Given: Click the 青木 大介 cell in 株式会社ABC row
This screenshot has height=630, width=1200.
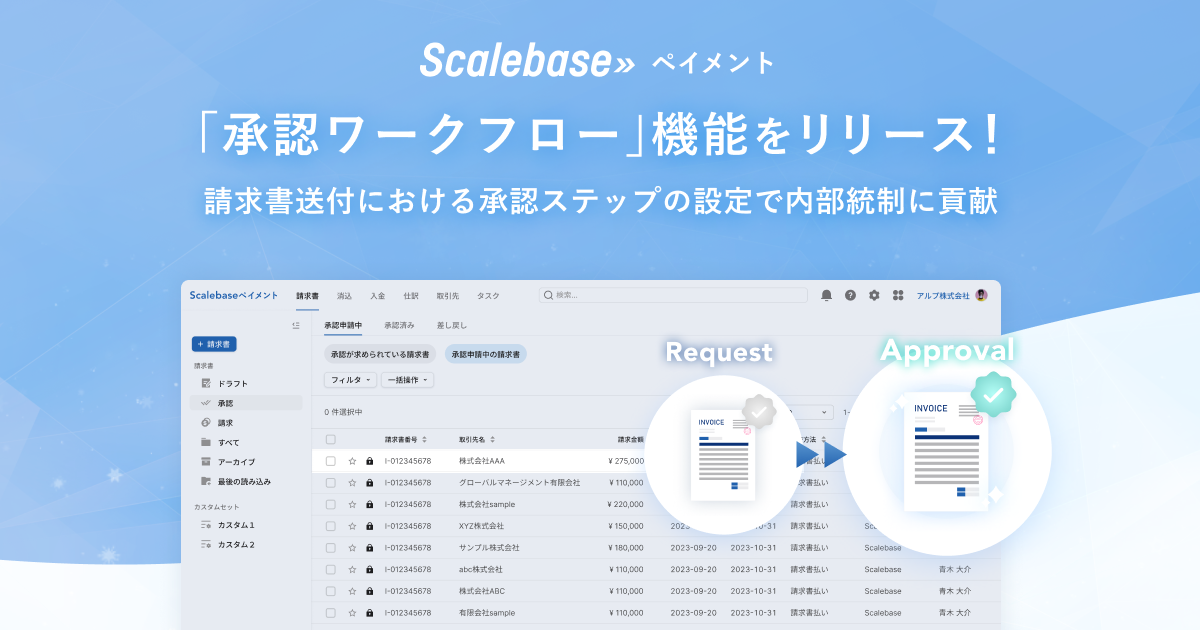Looking at the screenshot, I should point(954,591).
